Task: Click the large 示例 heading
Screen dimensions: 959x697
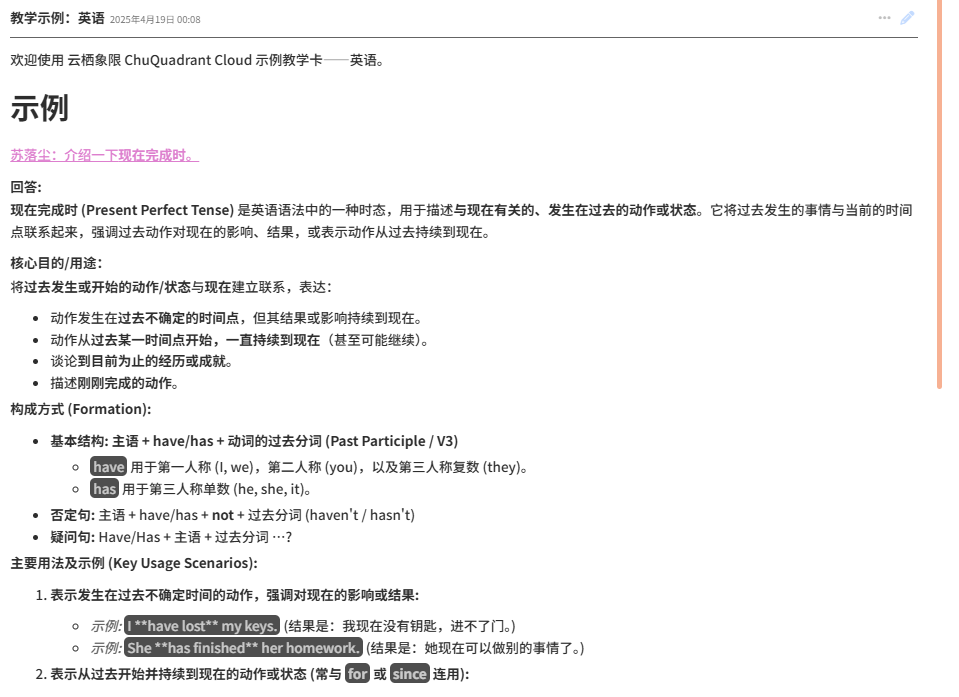Action: [x=39, y=108]
